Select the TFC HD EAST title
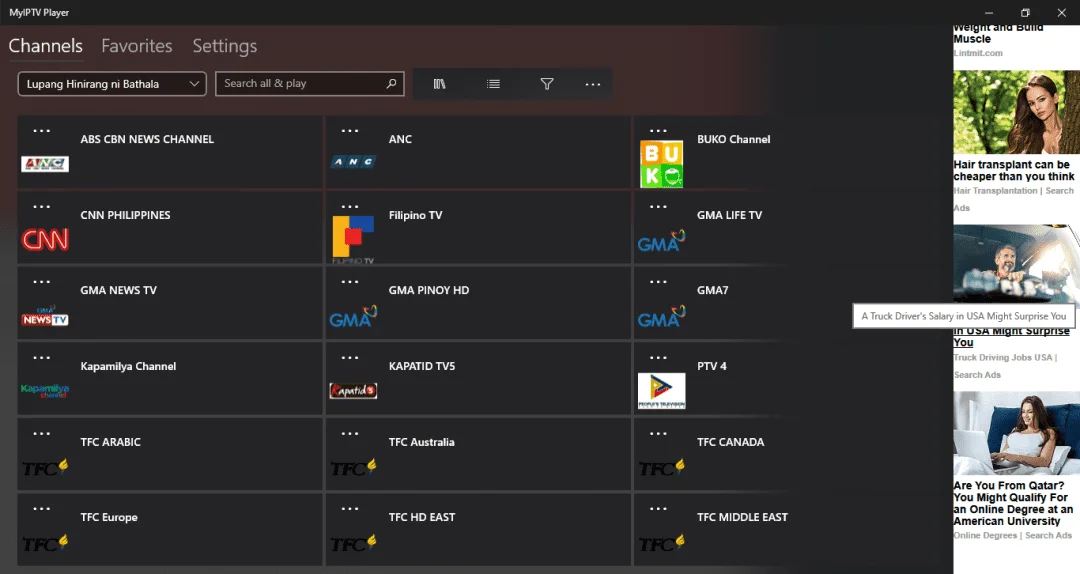Screen dimensions: 1080x574 [422, 517]
